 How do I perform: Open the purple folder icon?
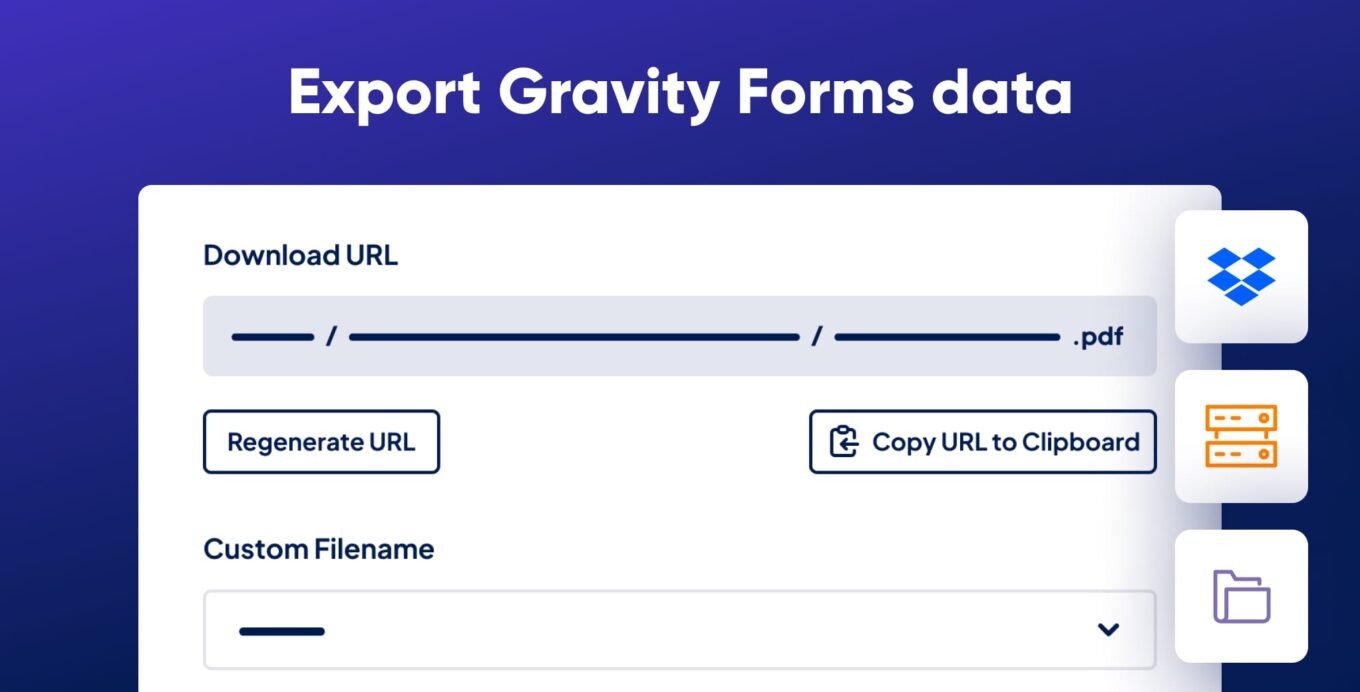(1241, 596)
